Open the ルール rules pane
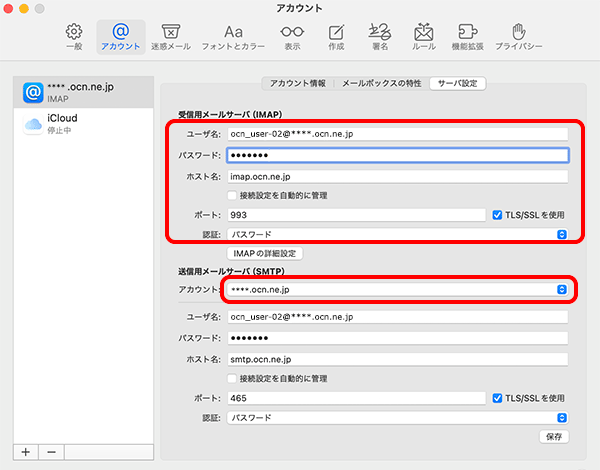 (424, 37)
